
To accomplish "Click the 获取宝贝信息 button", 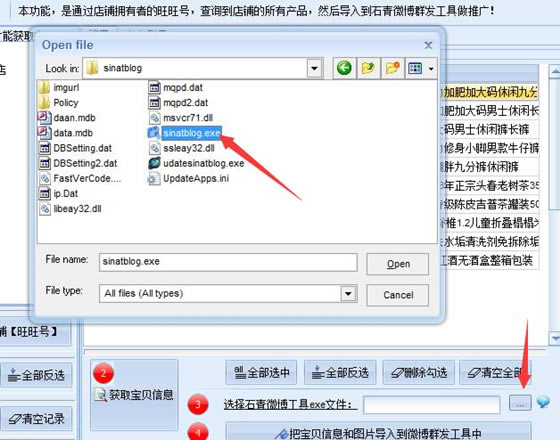I will (x=134, y=395).
